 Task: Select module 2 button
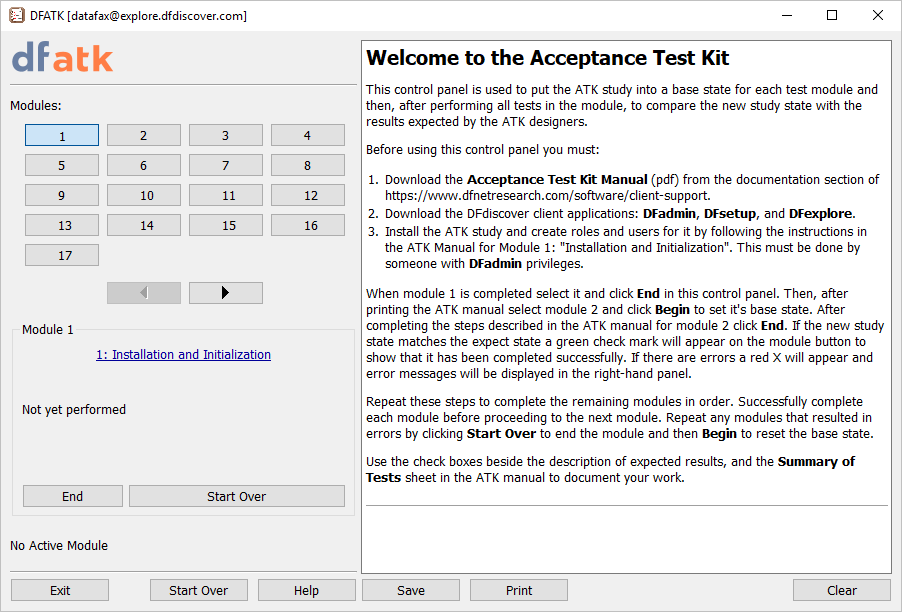(144, 136)
